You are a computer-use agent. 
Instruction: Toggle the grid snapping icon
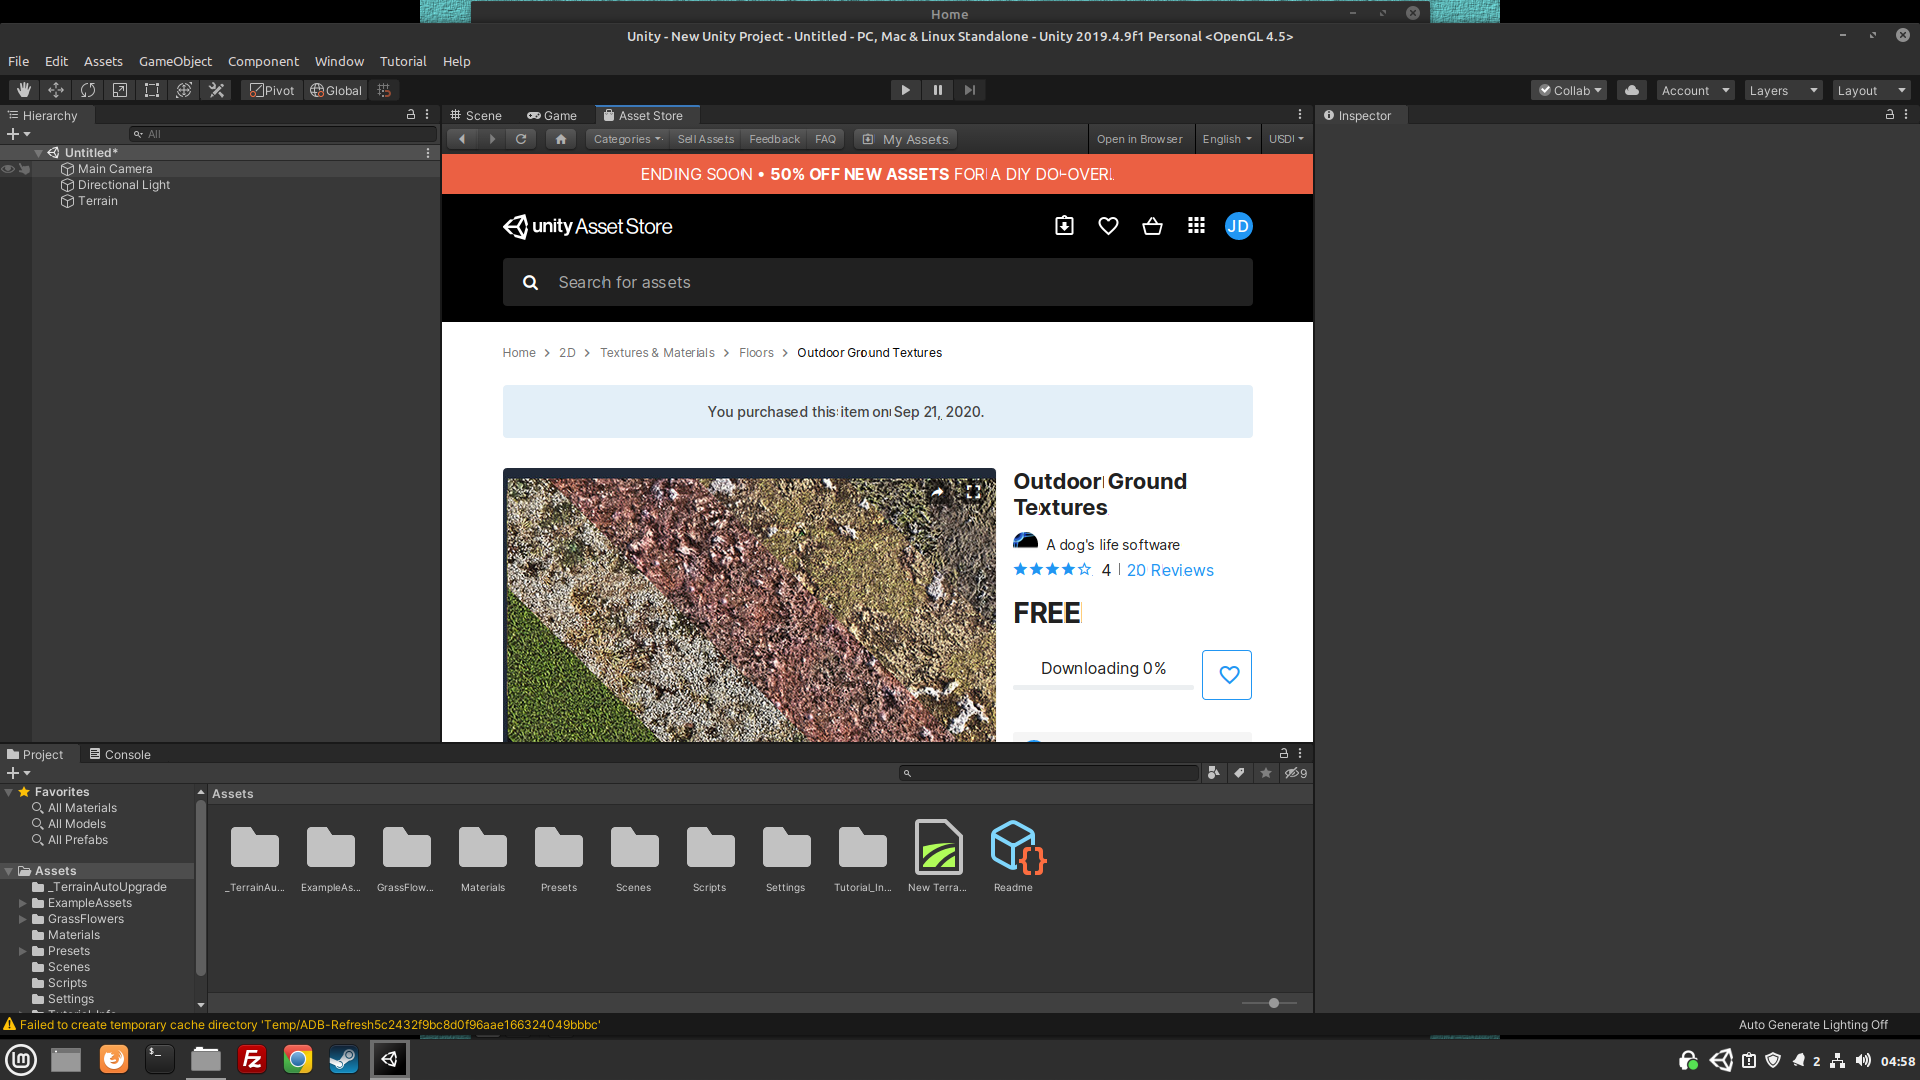[384, 90]
